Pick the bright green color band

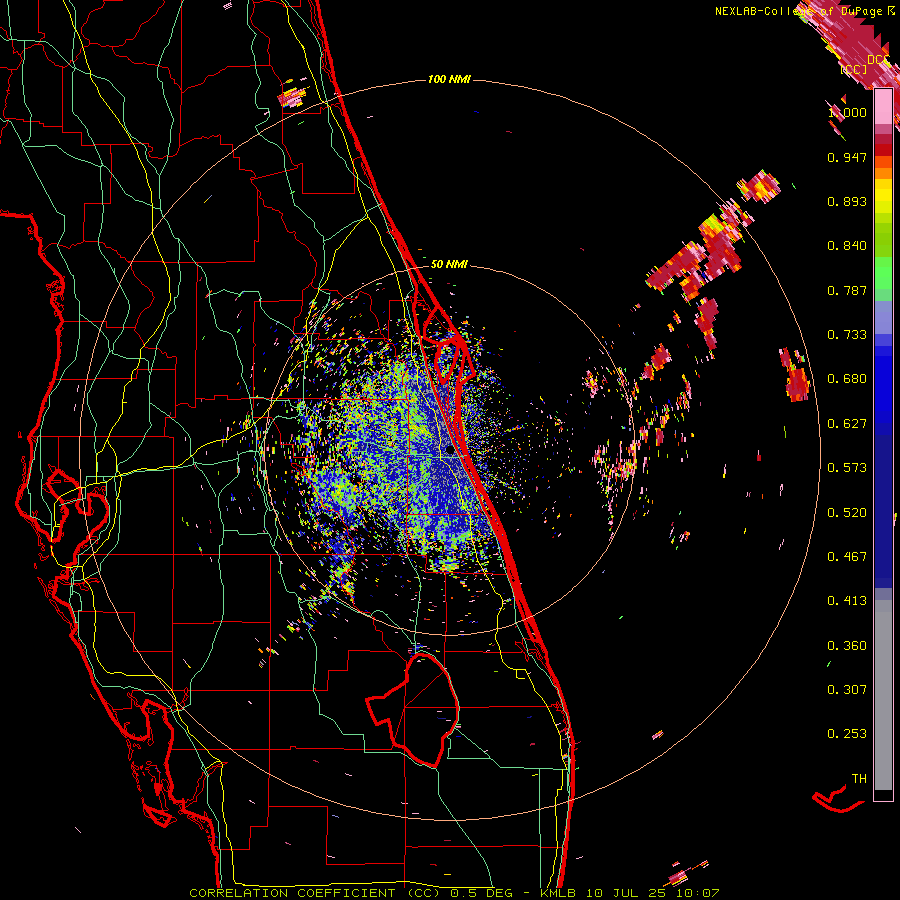pos(883,274)
